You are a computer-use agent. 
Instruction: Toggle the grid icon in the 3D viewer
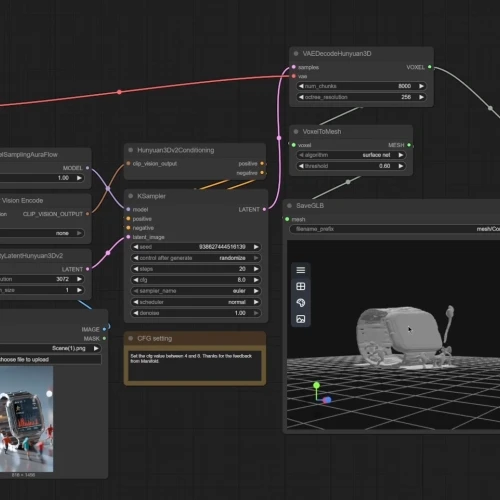[301, 286]
